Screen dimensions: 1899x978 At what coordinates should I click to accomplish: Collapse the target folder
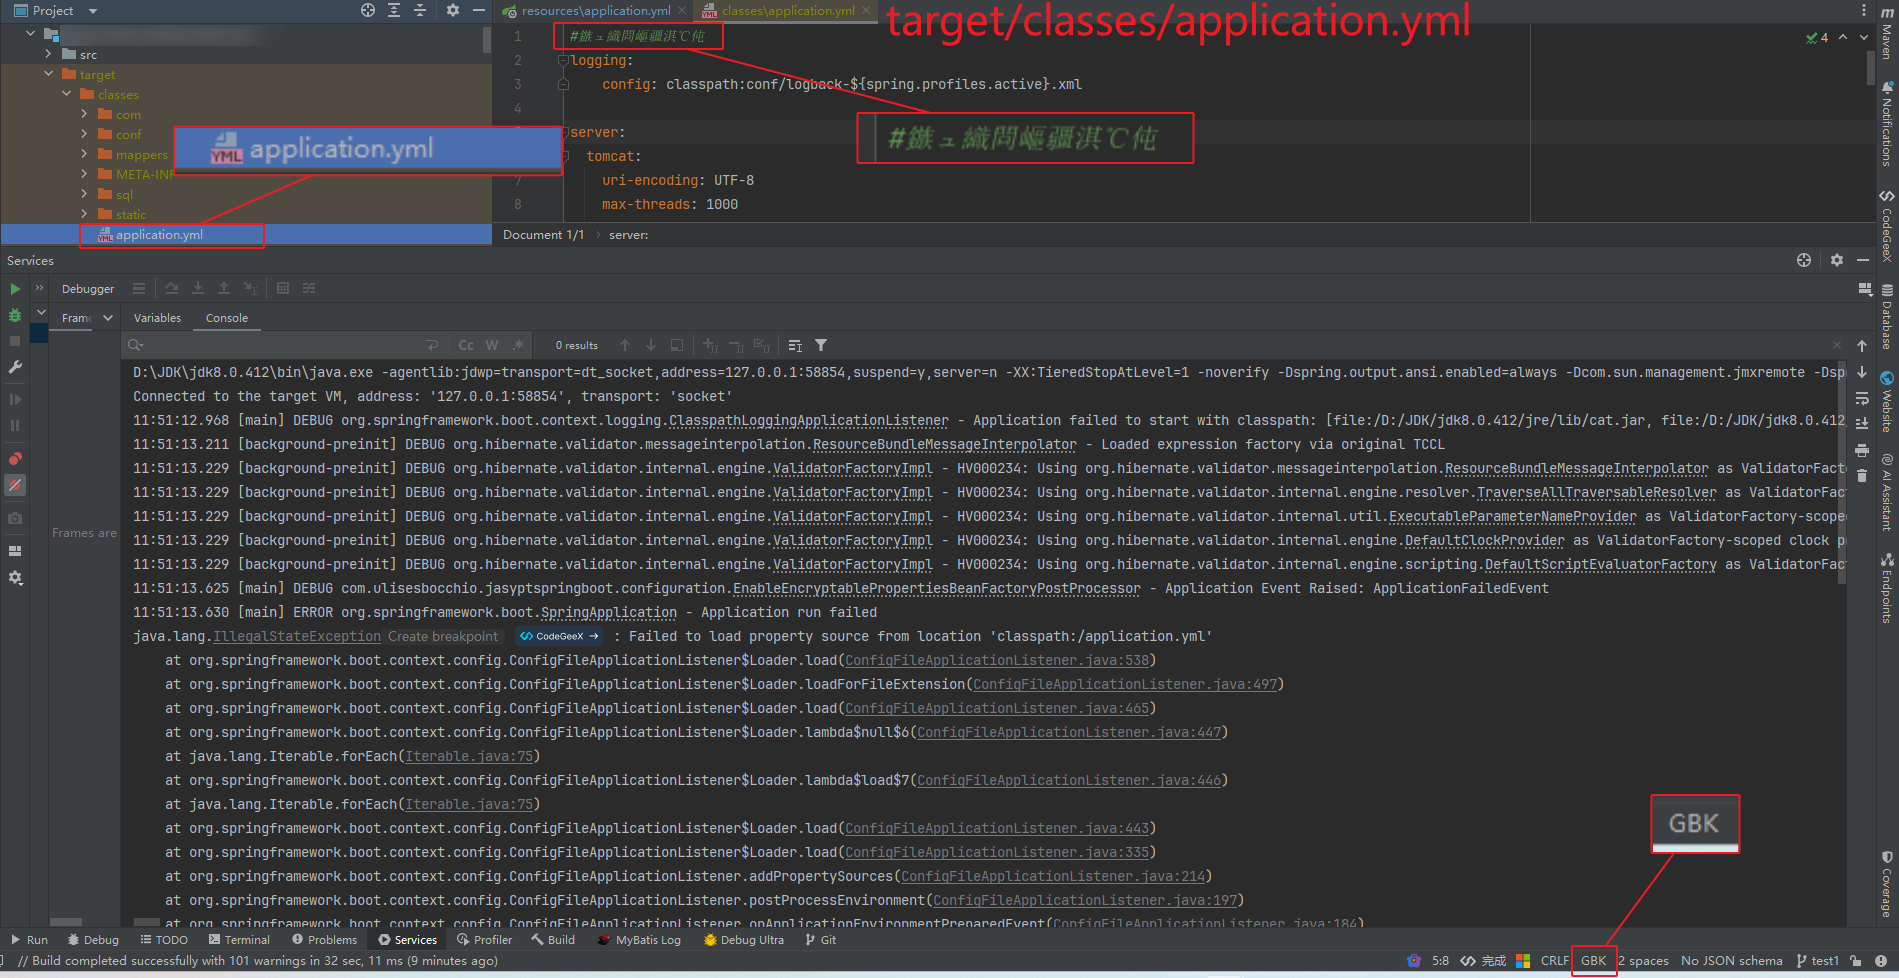tap(49, 74)
